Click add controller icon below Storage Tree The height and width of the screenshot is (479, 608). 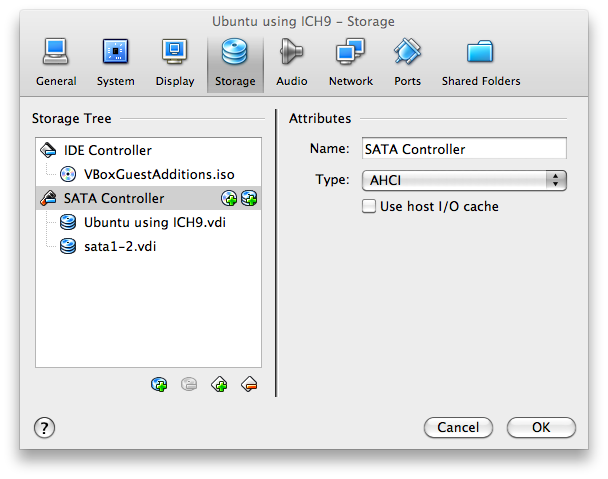[219, 384]
